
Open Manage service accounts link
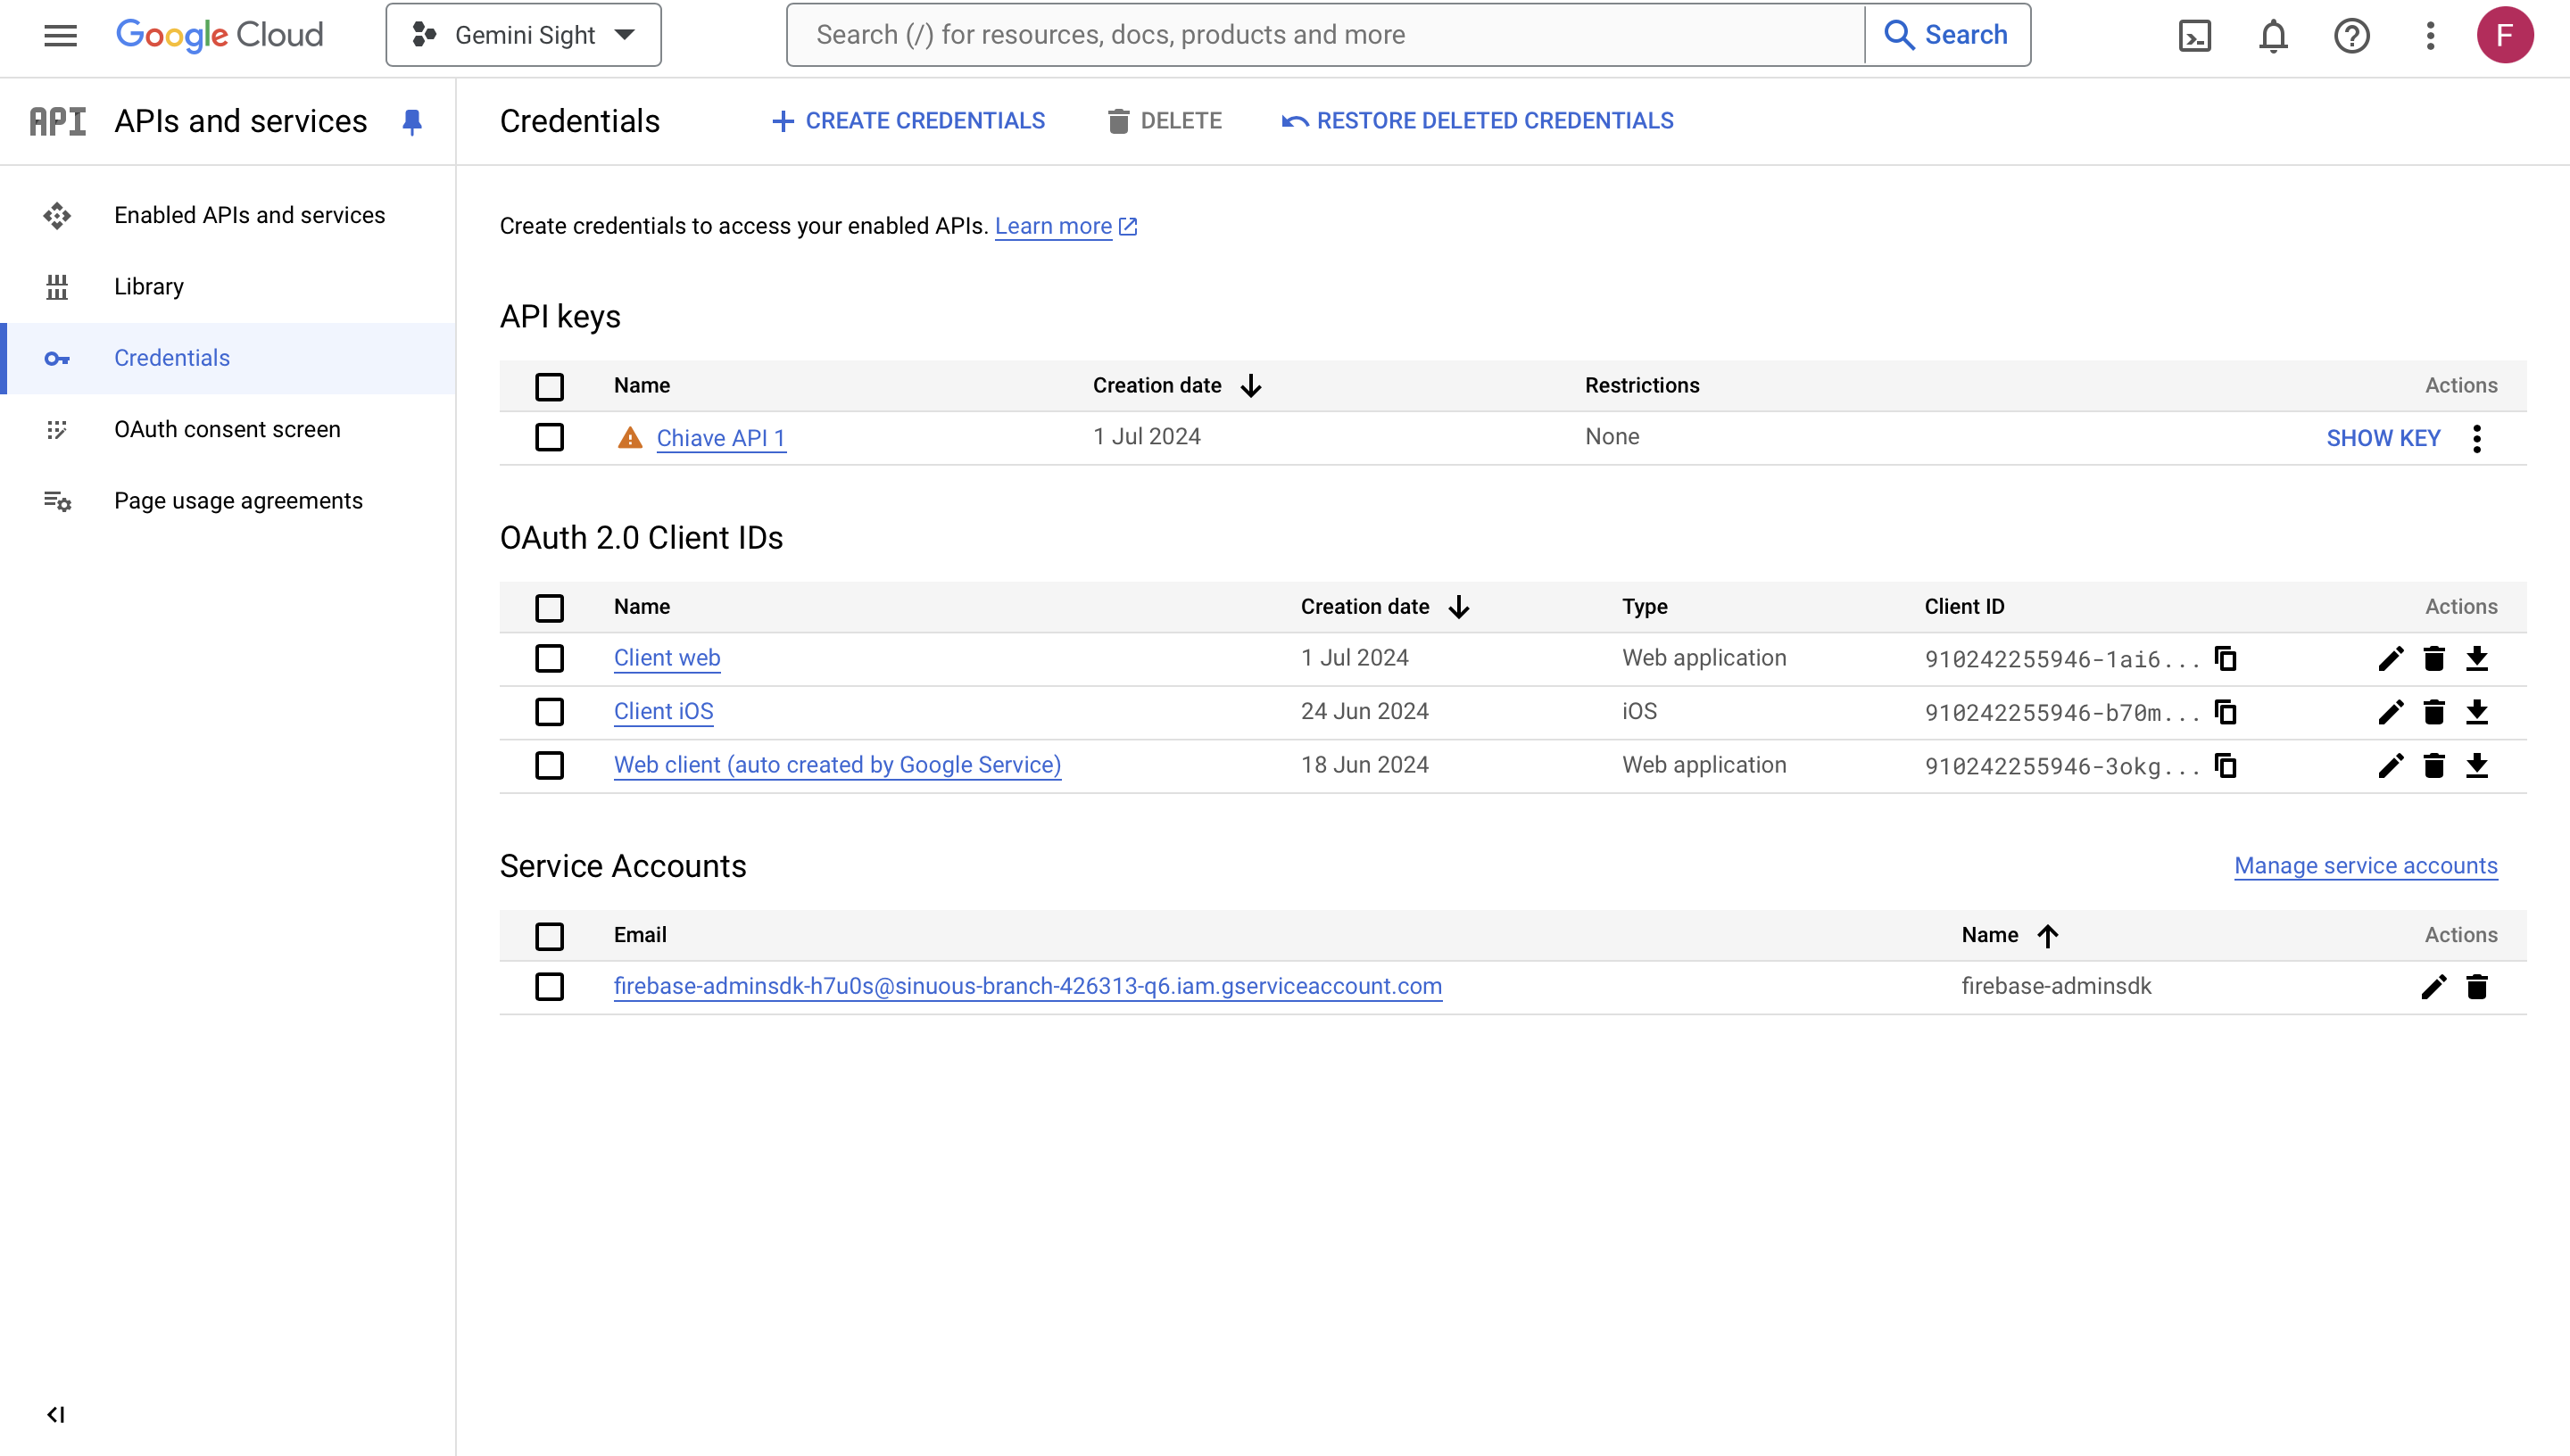click(2366, 866)
